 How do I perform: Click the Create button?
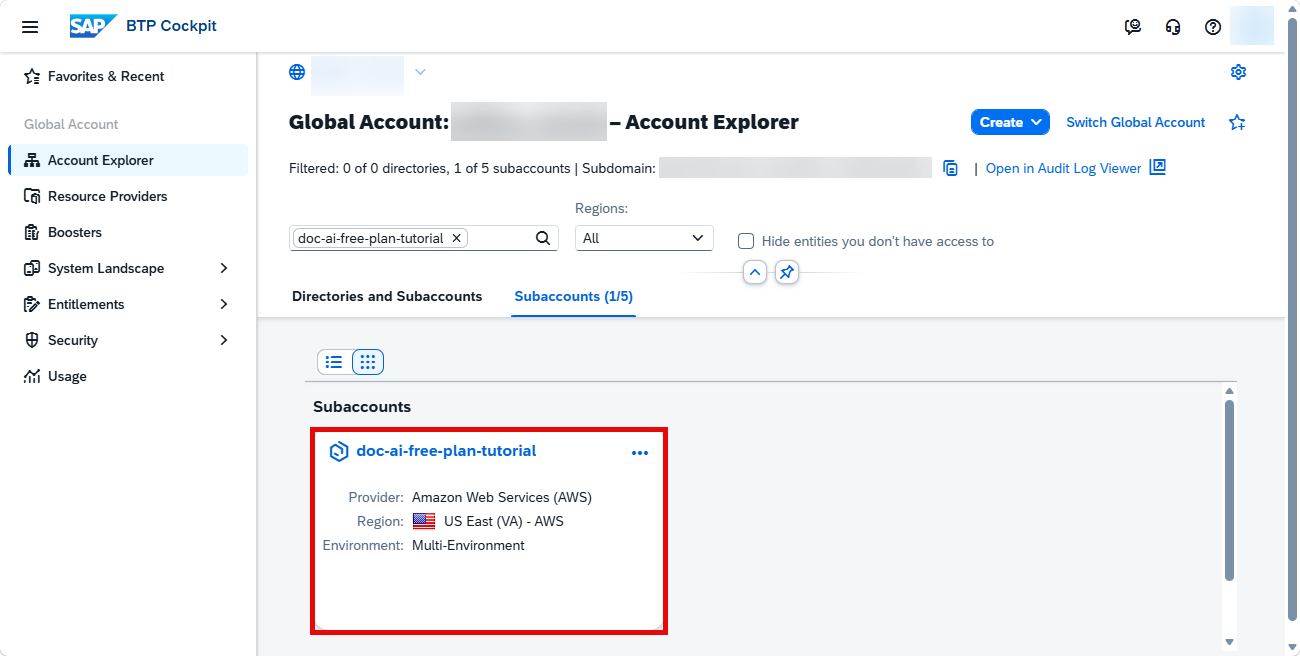pyautogui.click(x=1010, y=122)
